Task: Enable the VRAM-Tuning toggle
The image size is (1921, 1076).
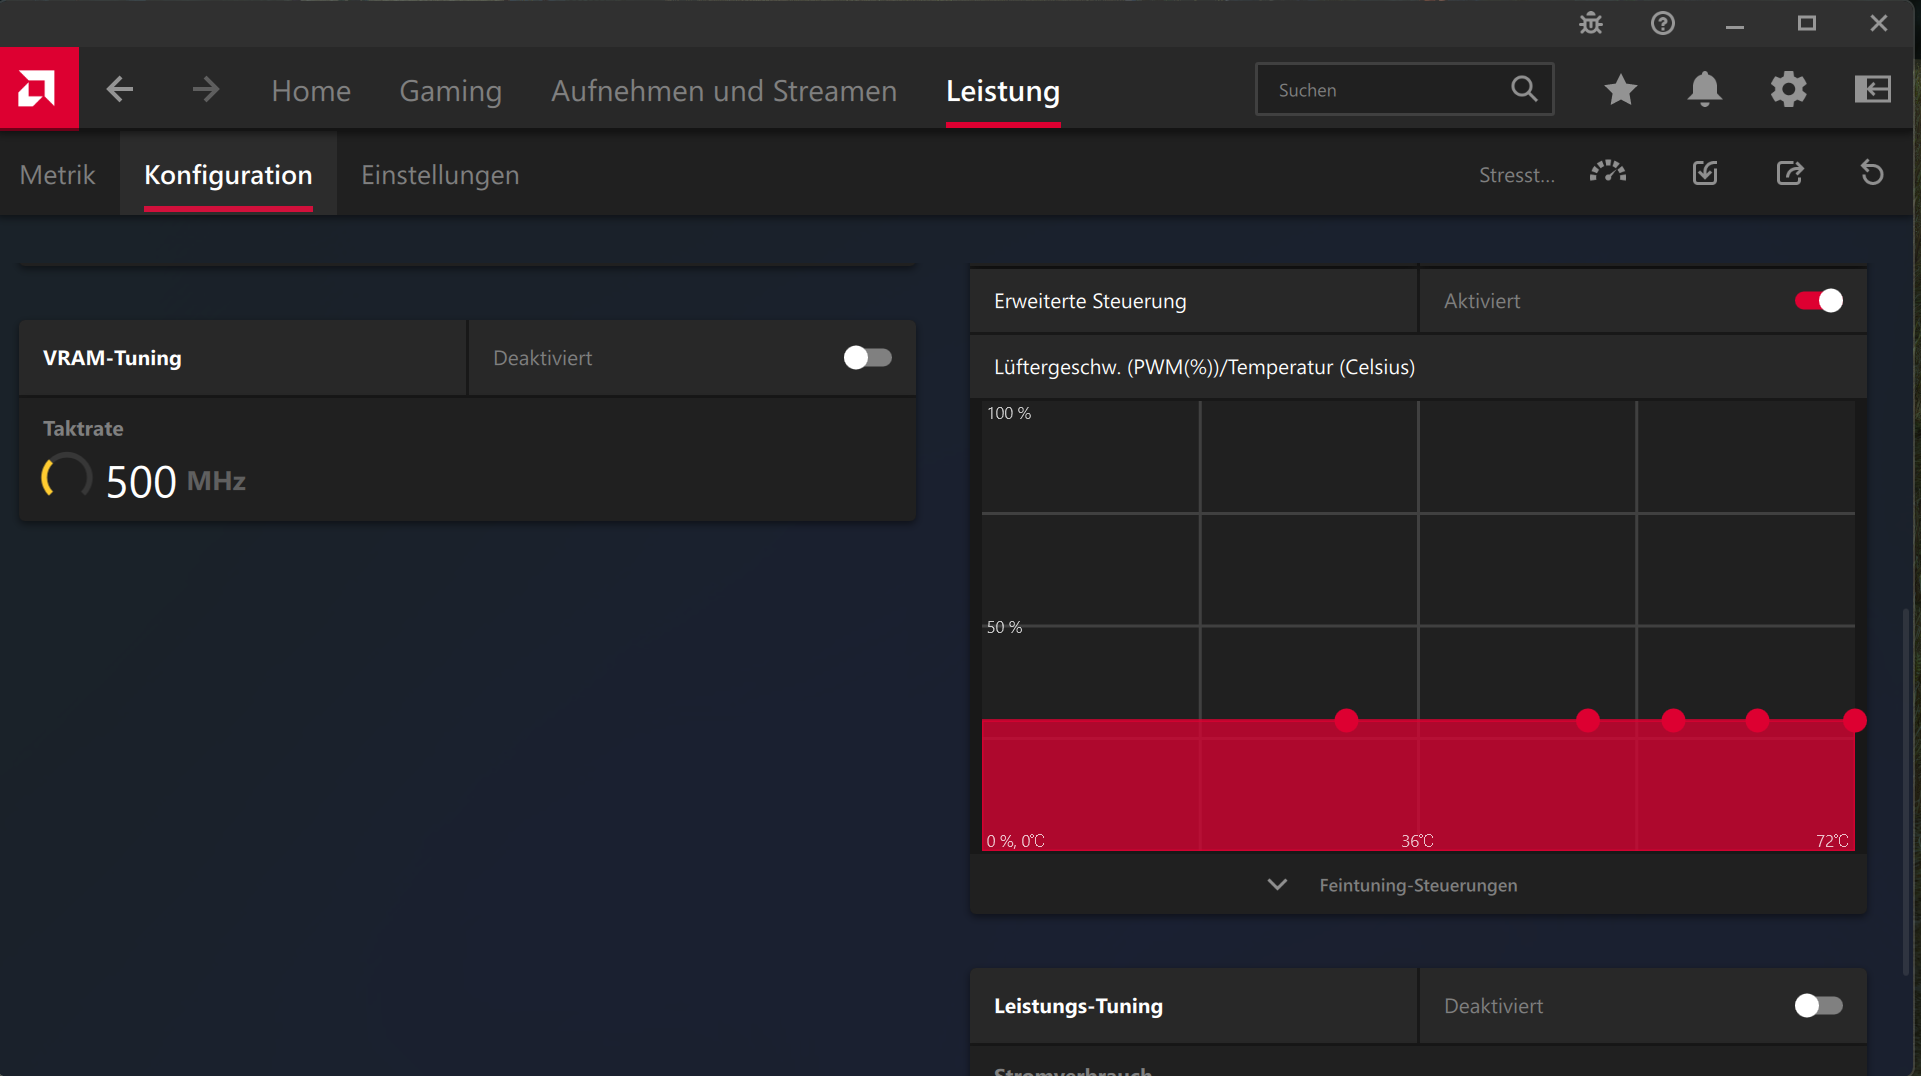Action: 867,358
